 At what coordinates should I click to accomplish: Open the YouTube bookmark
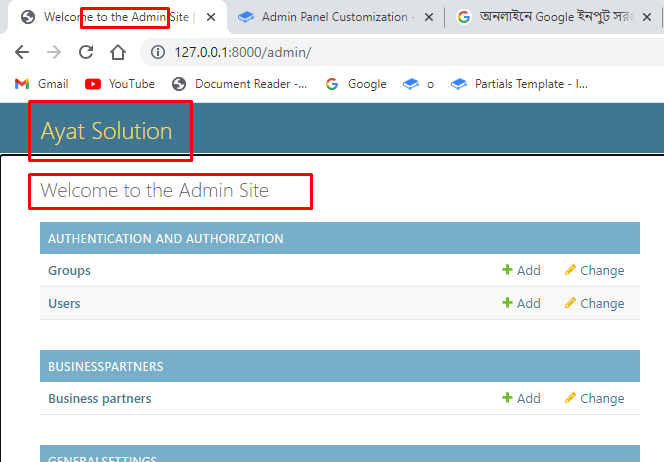coord(120,84)
